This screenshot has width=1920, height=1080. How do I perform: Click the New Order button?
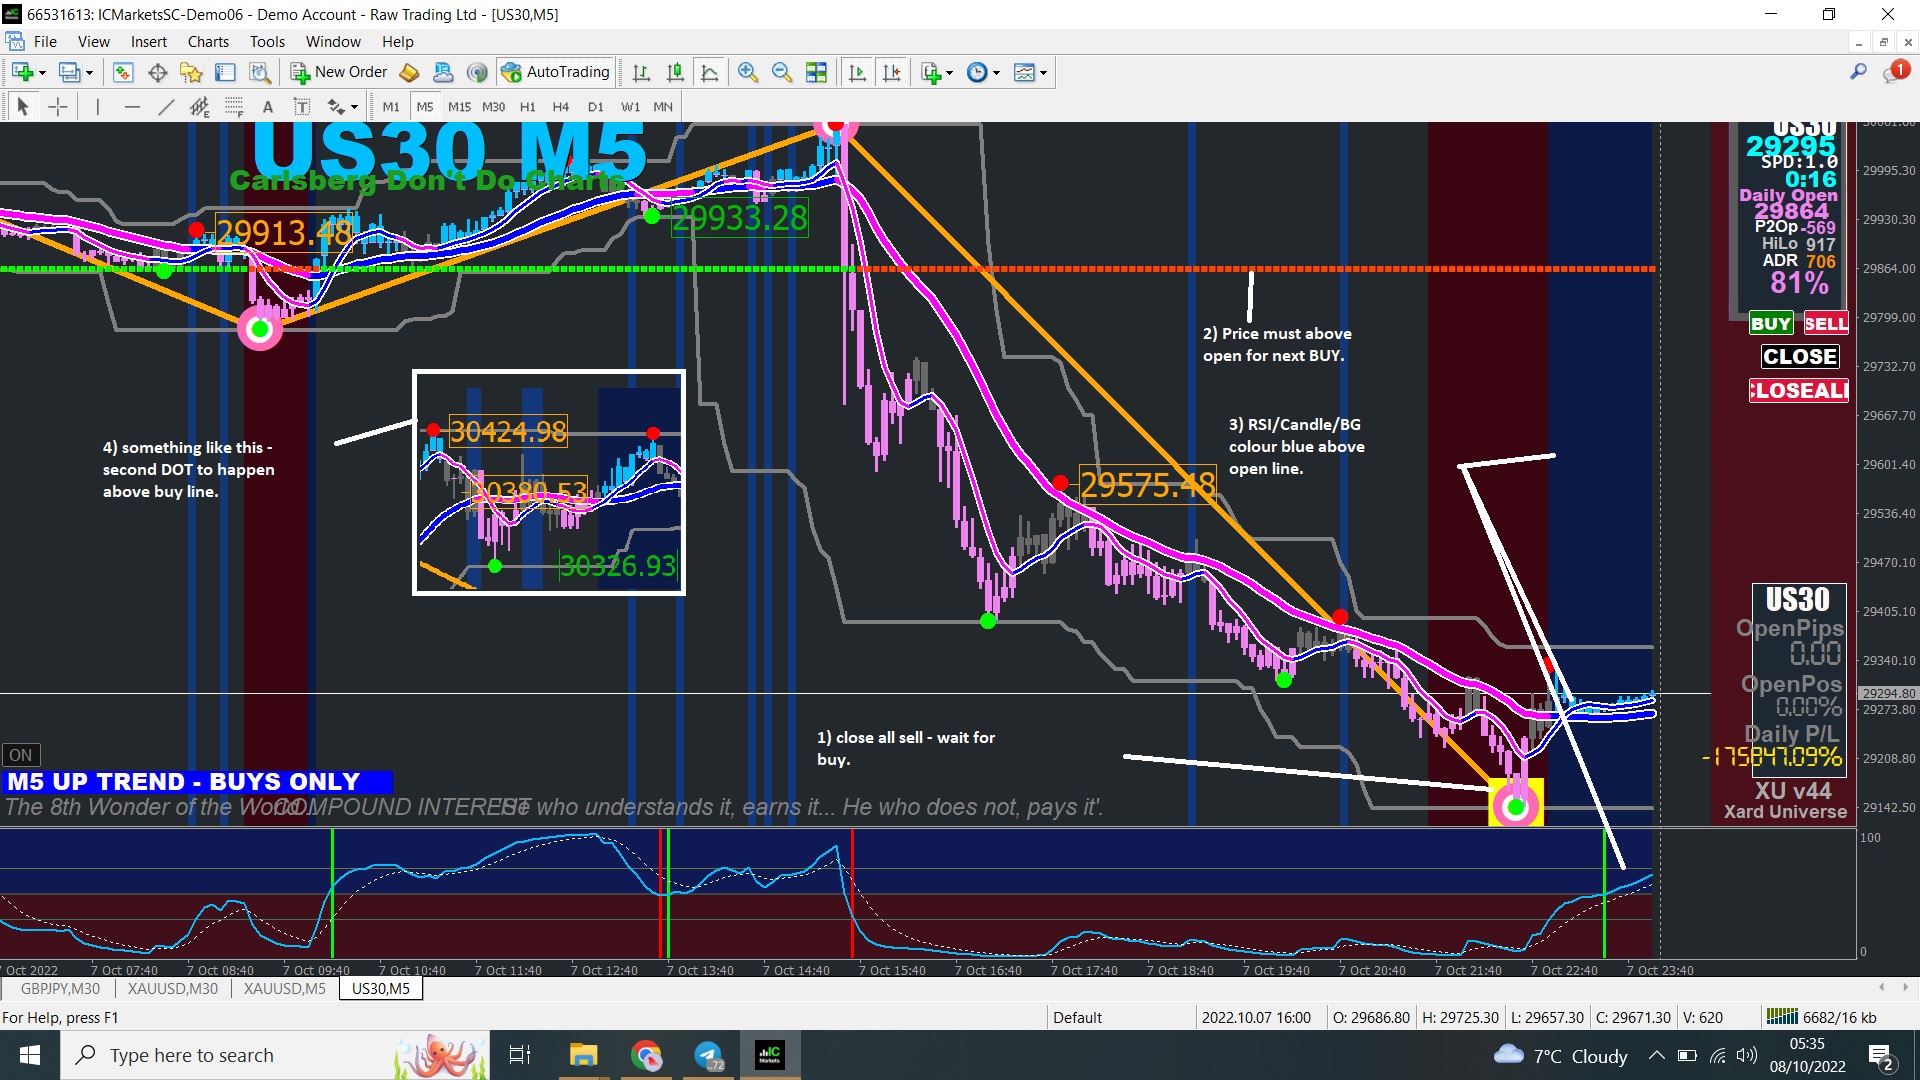click(x=339, y=72)
